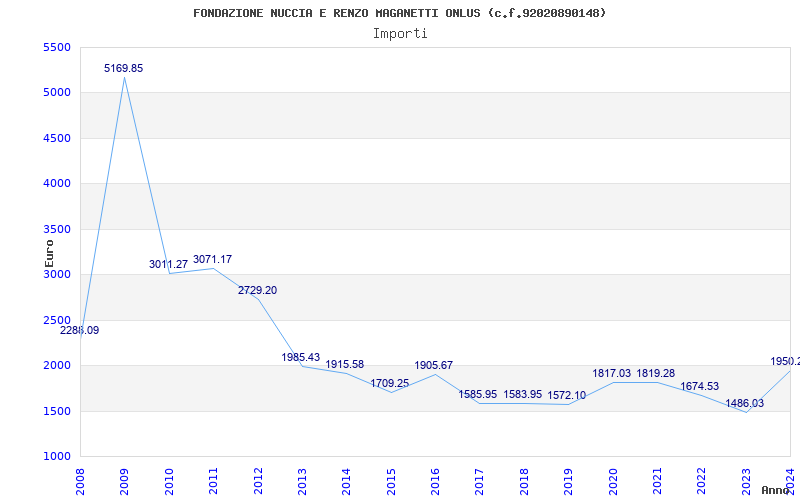Click the x-axis year 2022
Image resolution: width=800 pixels, height=500 pixels.
tap(702, 481)
